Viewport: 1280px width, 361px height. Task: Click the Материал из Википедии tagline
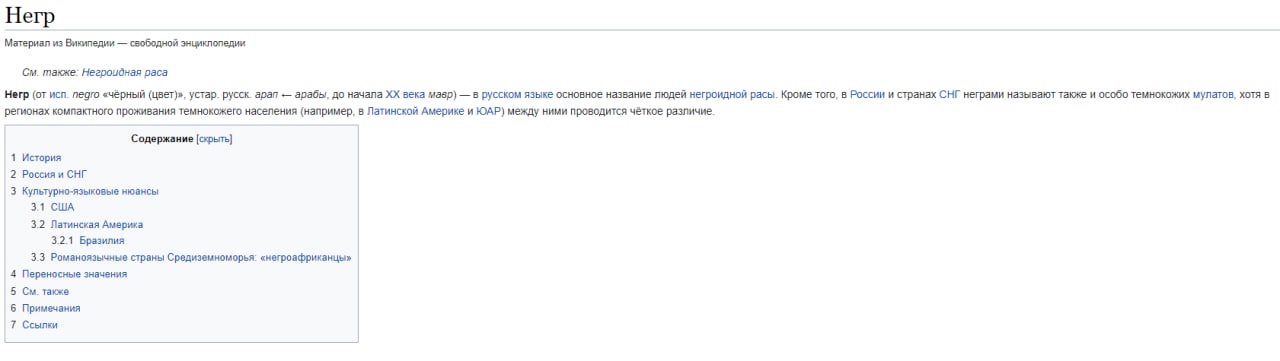[x=125, y=43]
